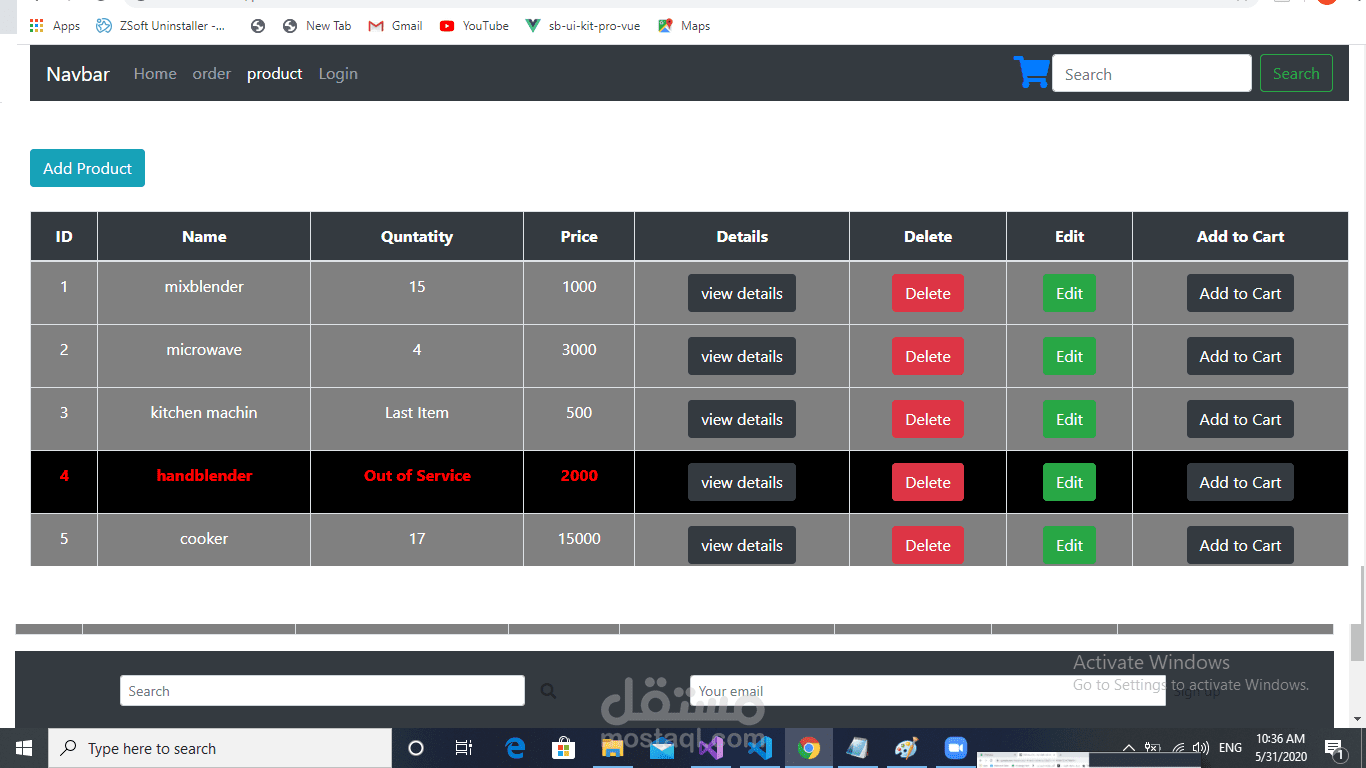Delete the microwave product

[x=928, y=356]
